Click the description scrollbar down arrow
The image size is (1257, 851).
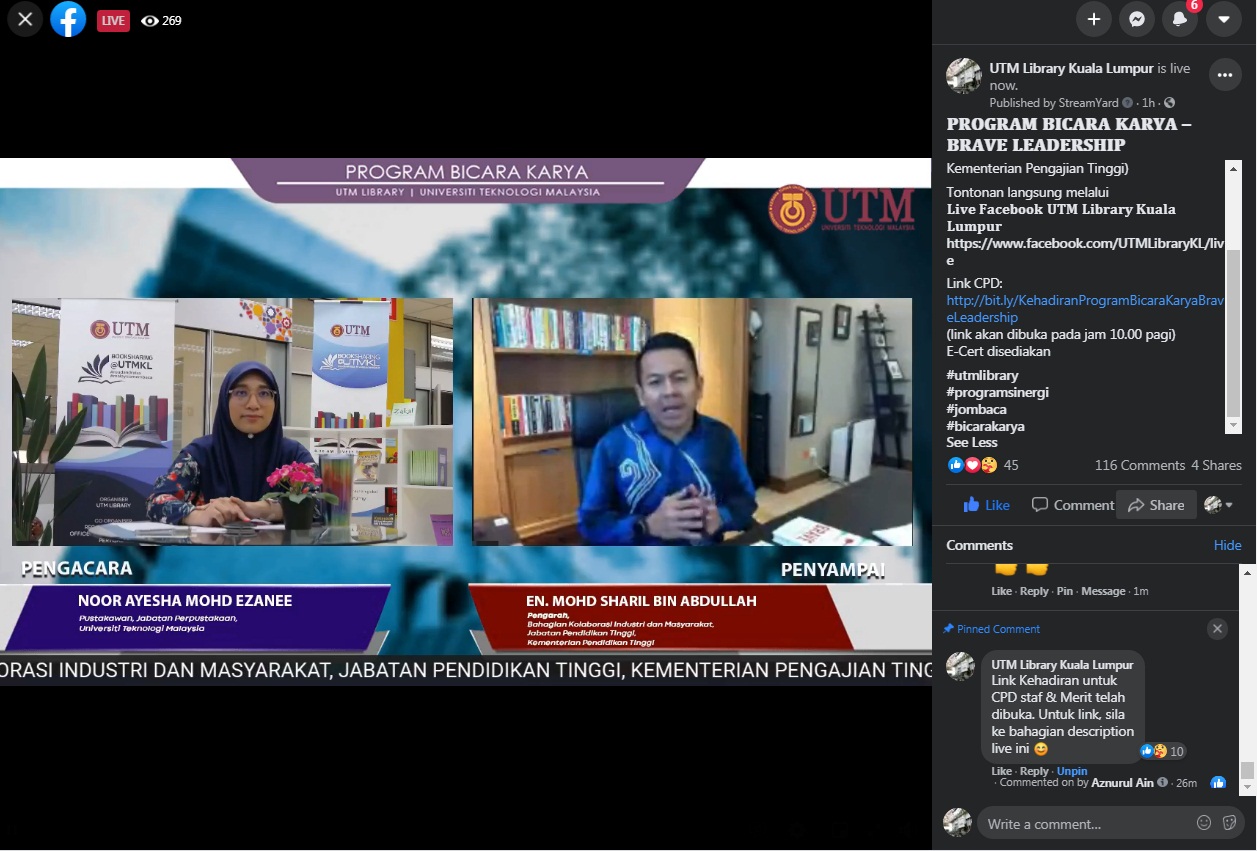pyautogui.click(x=1234, y=427)
